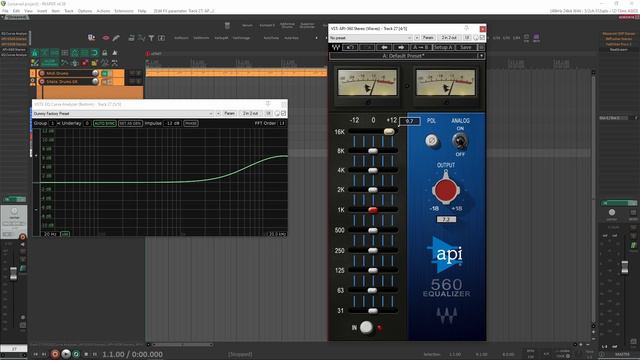640x360 pixels.
Task: Click the Group number field in analyzer
Action: pyautogui.click(x=52, y=123)
